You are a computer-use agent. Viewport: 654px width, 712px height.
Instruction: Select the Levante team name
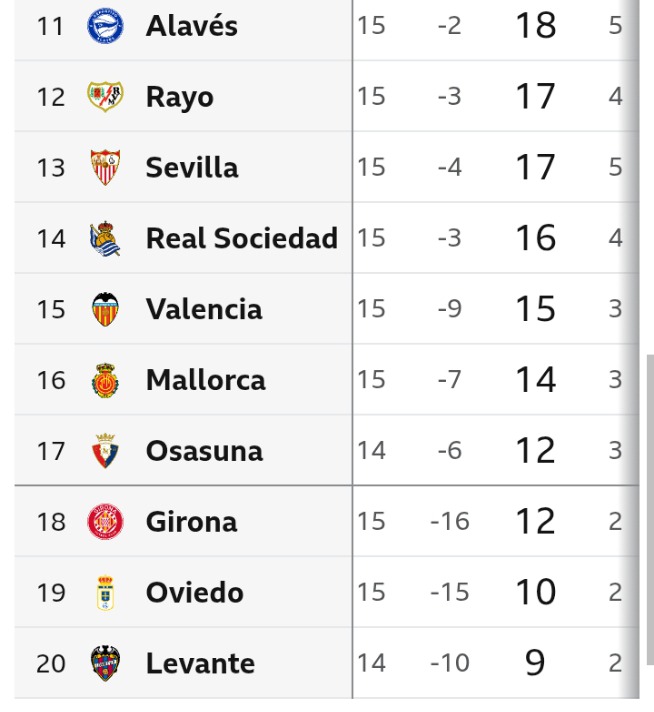tap(200, 664)
